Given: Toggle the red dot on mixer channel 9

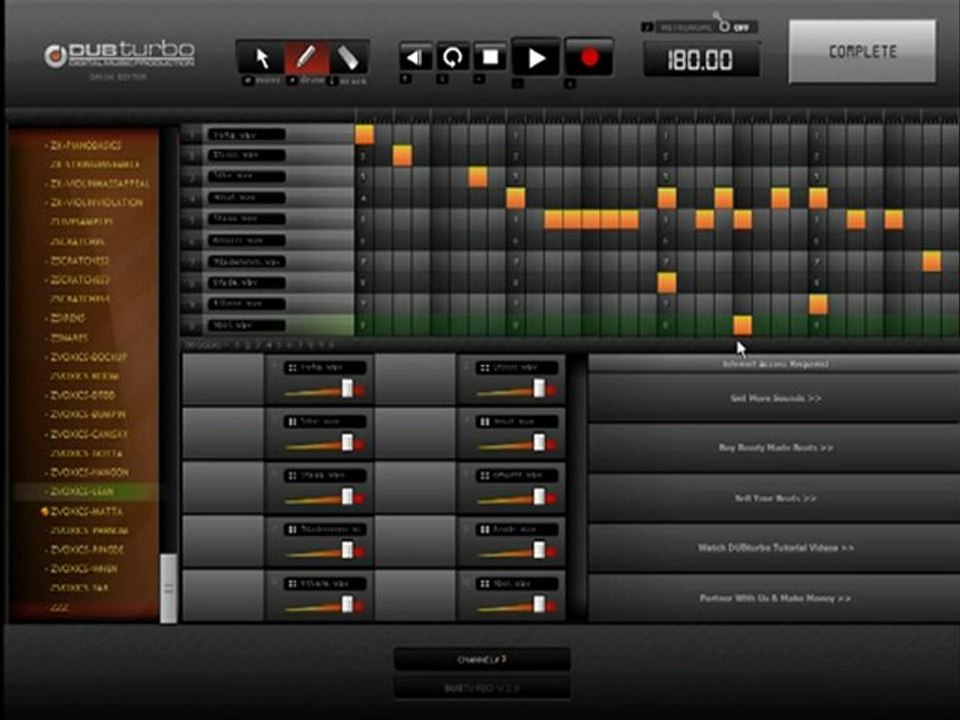Looking at the screenshot, I should 359,606.
